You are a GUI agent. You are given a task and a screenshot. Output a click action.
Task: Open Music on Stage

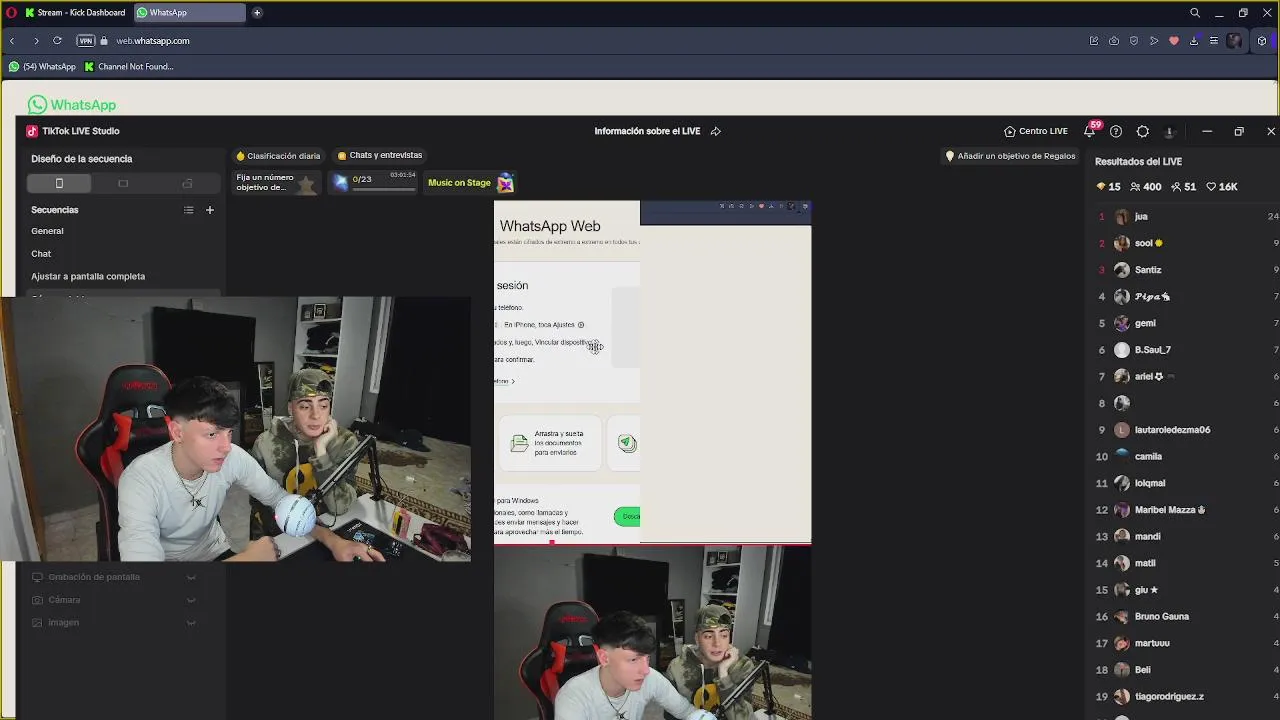click(x=470, y=183)
